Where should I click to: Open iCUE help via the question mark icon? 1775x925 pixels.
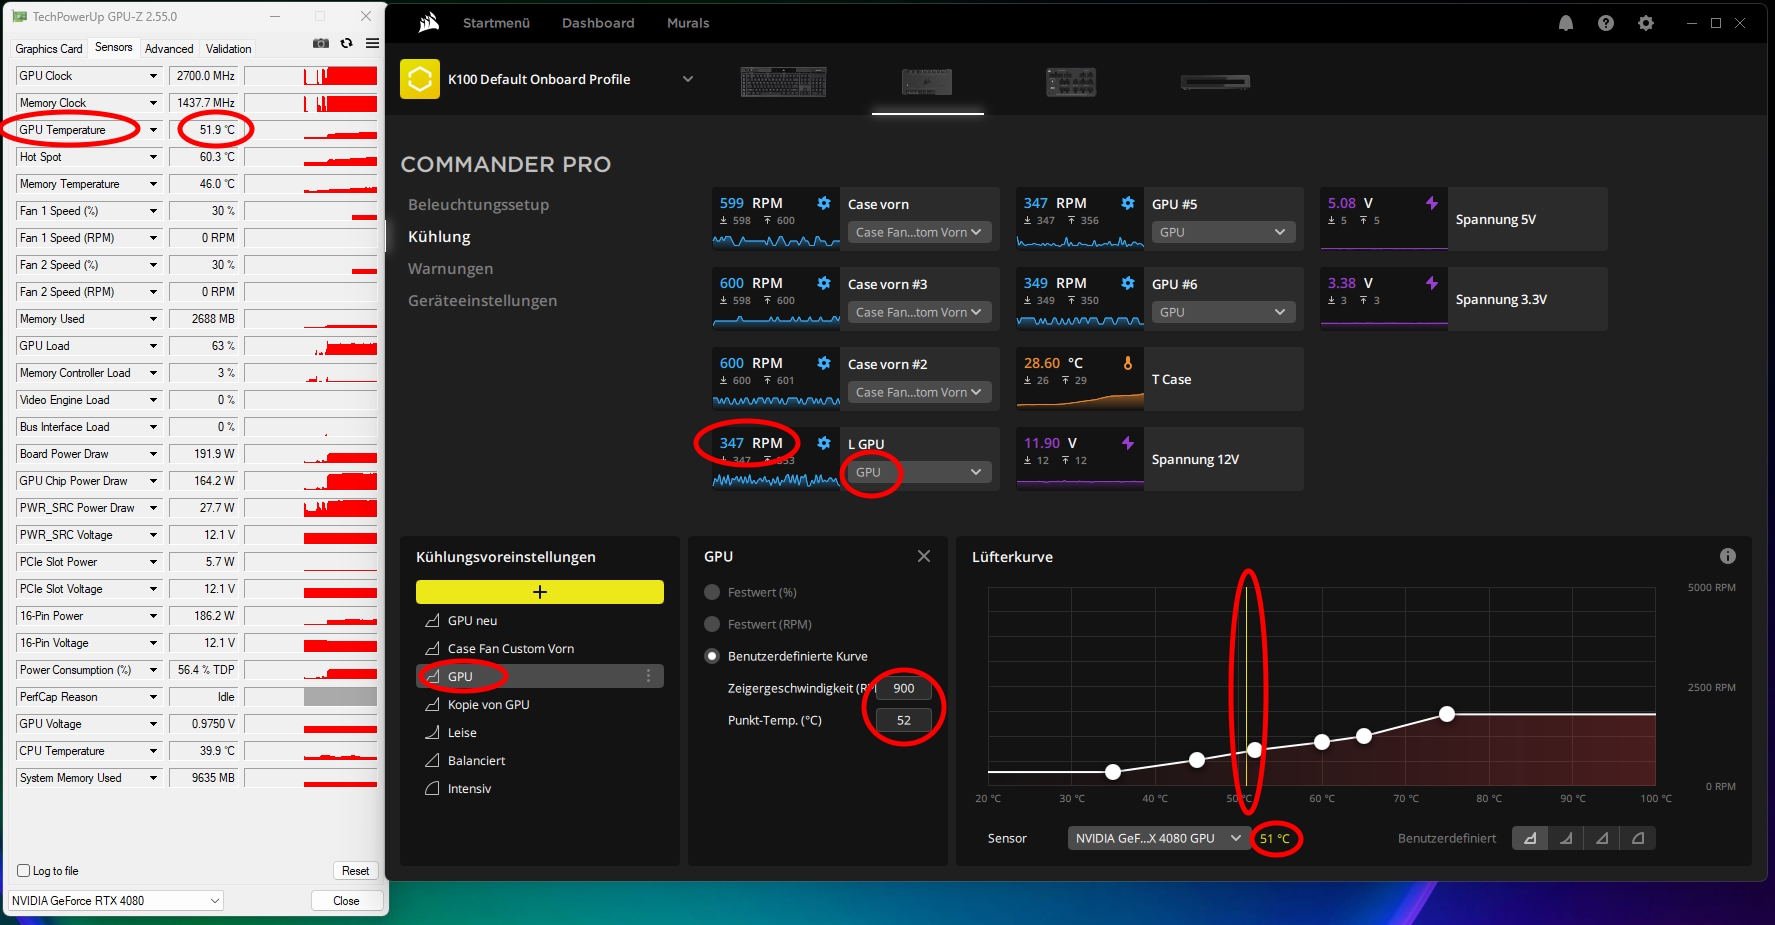point(1606,23)
